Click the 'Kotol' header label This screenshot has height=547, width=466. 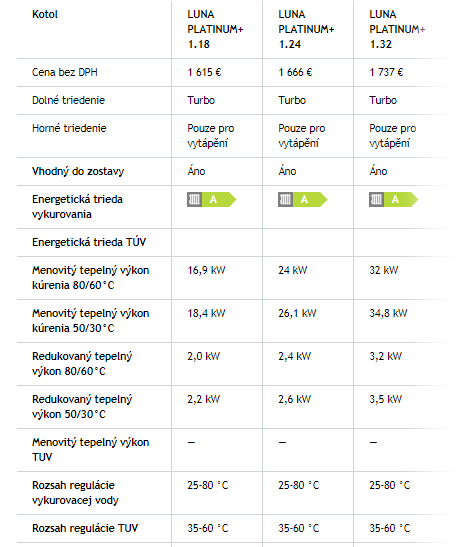pyautogui.click(x=45, y=14)
